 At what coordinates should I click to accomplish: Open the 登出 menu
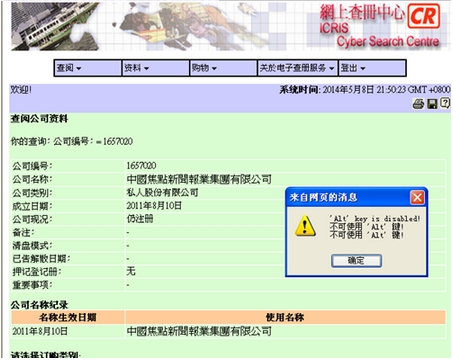[x=372, y=68]
